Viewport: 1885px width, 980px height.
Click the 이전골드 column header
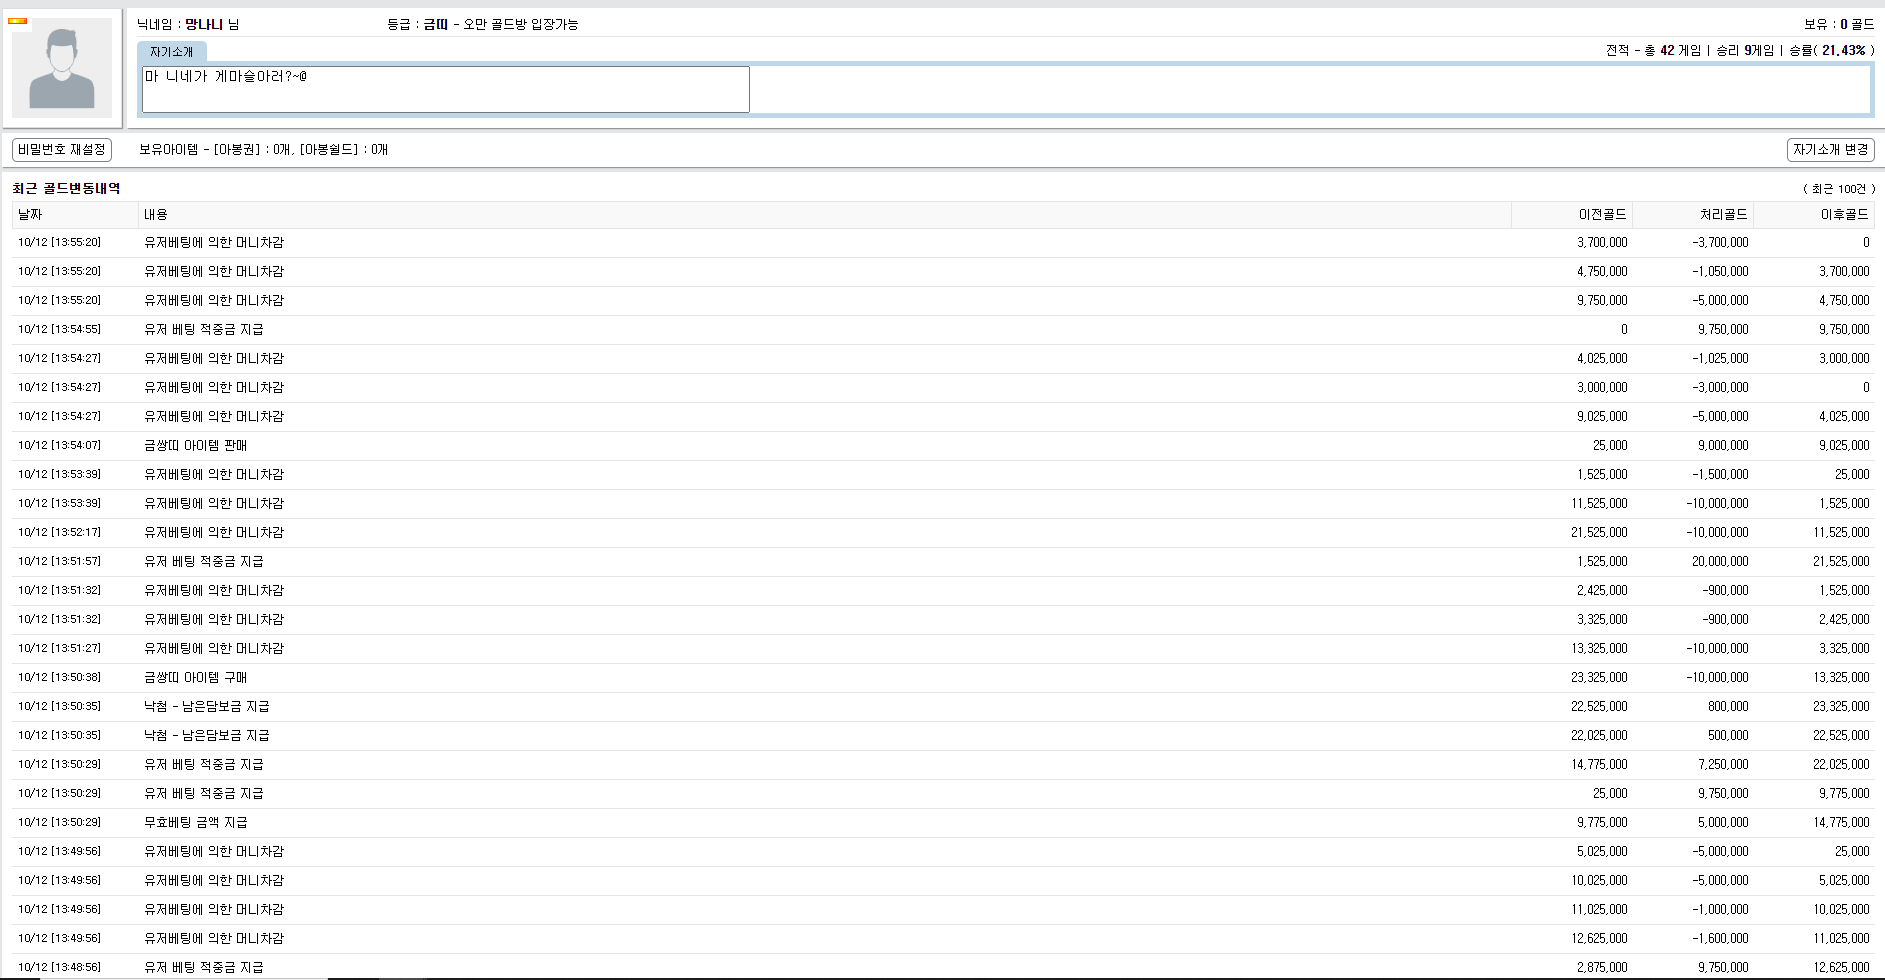tap(1601, 215)
